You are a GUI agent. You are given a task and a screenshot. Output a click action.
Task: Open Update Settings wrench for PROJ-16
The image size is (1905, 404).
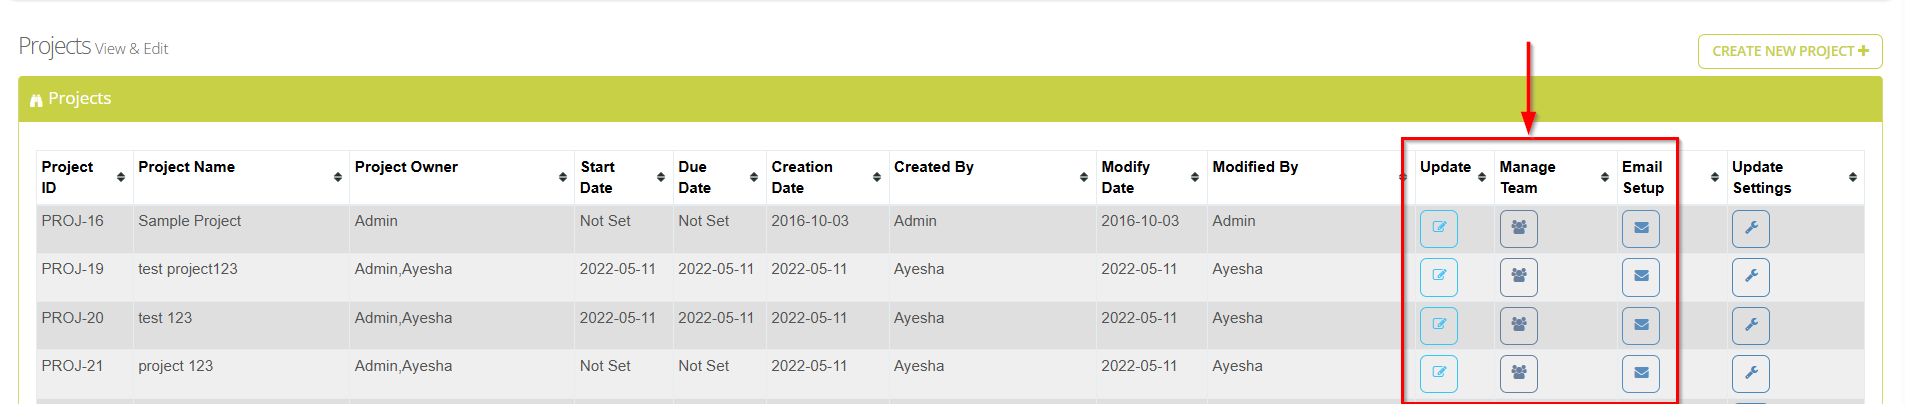(1750, 228)
